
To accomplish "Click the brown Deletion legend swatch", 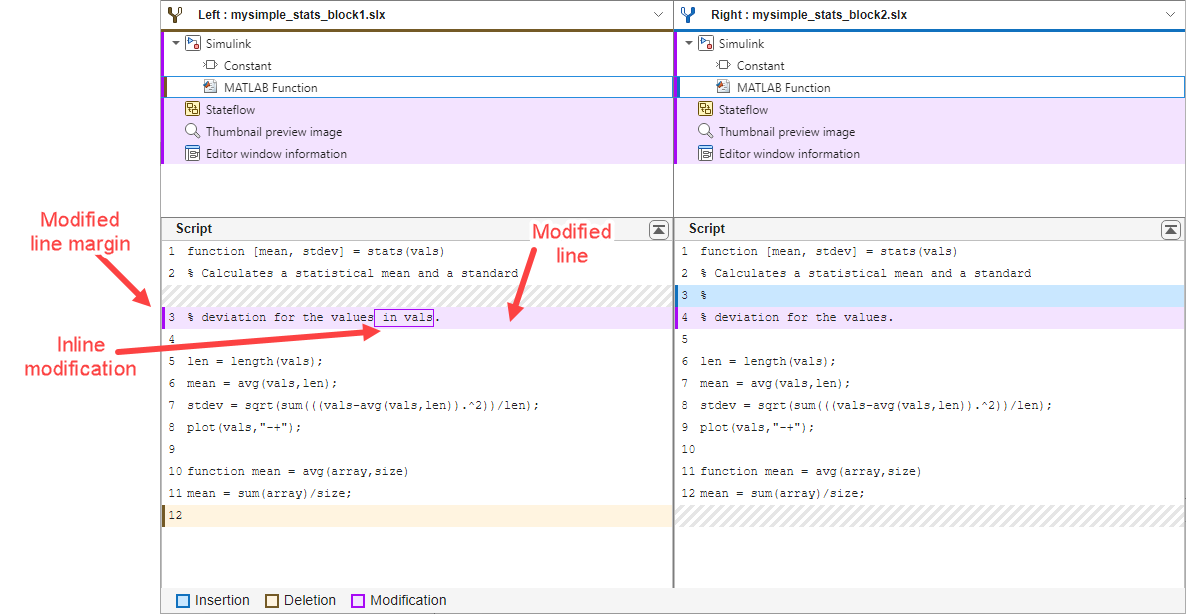I will click(272, 601).
